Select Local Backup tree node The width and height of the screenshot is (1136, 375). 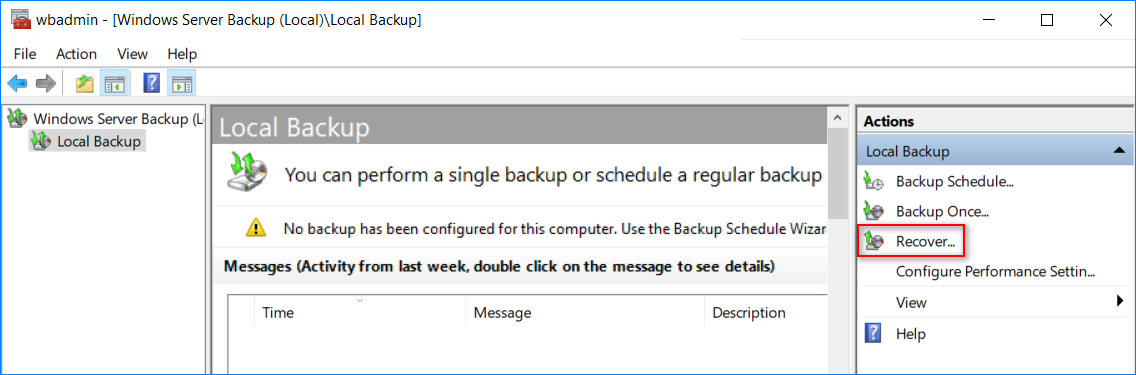click(99, 141)
